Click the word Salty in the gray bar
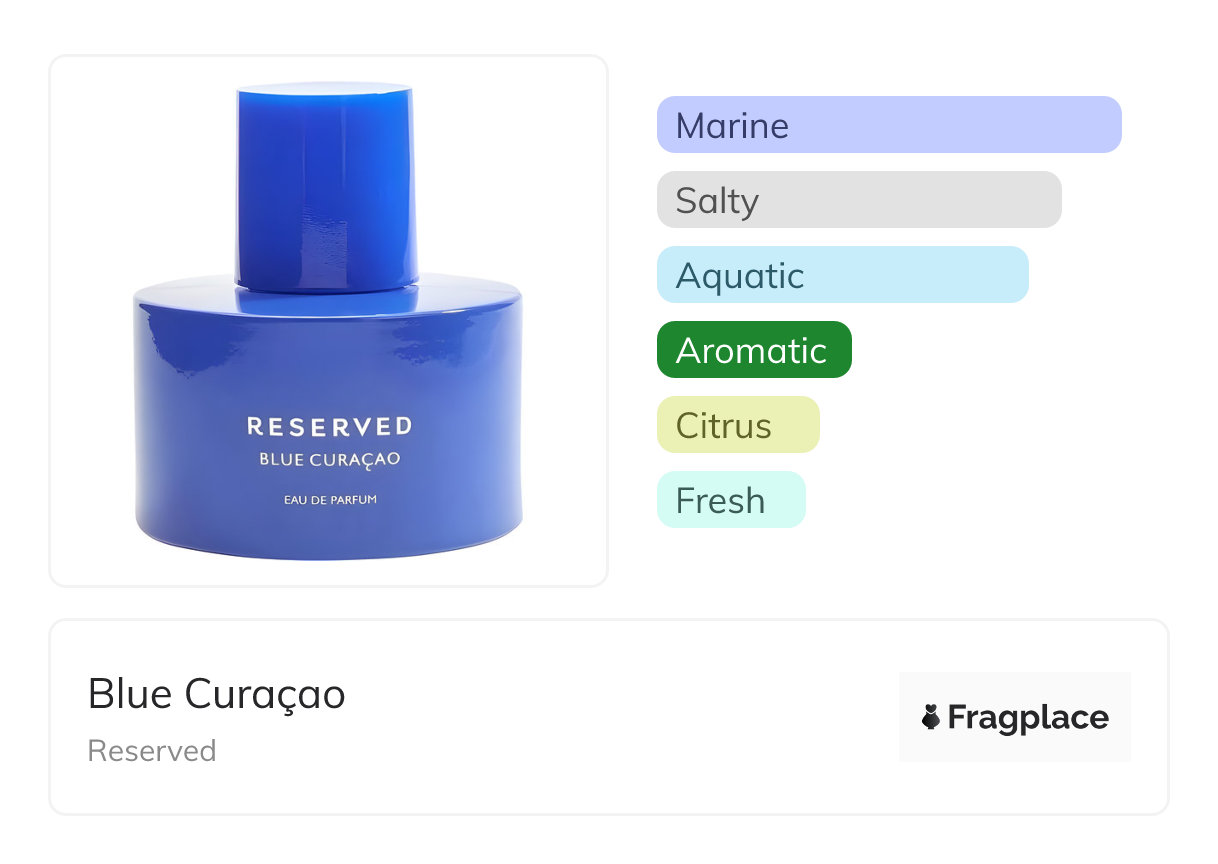Screen dimensions: 1218x864 tap(717, 201)
